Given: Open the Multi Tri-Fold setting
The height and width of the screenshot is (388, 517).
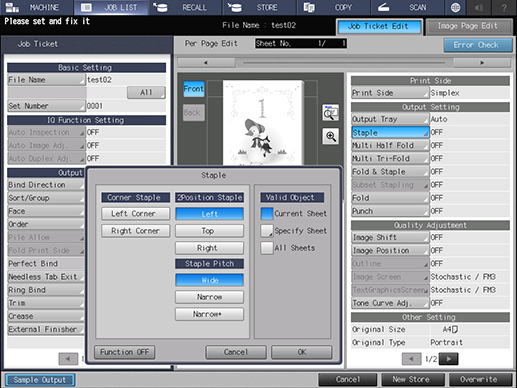Looking at the screenshot, I should (x=390, y=159).
